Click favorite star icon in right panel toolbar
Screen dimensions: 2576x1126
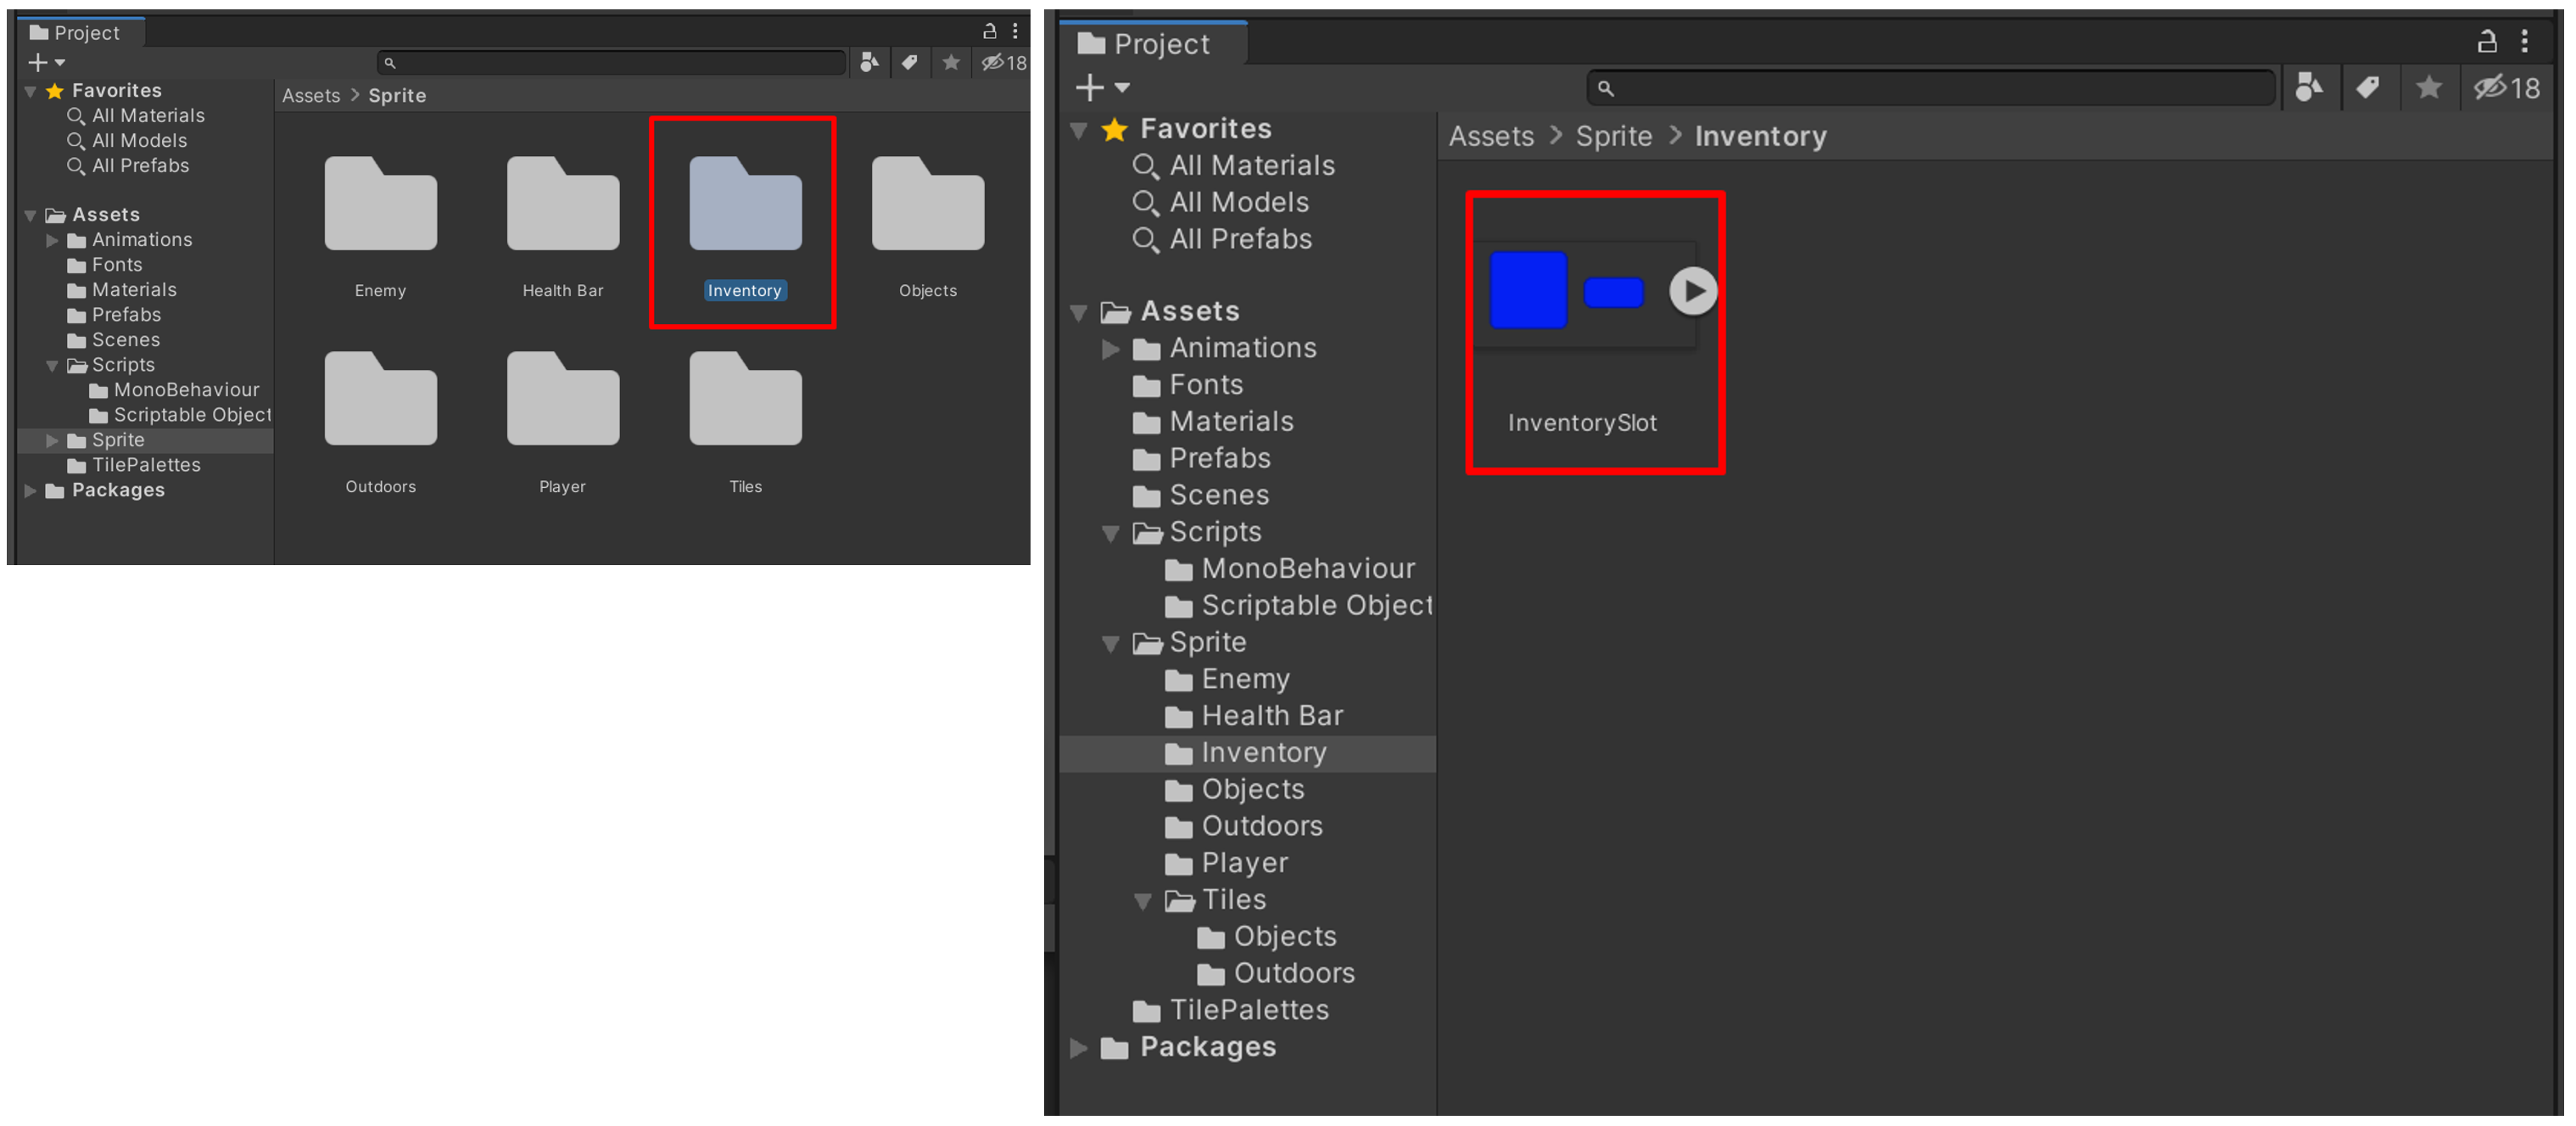(x=2428, y=88)
